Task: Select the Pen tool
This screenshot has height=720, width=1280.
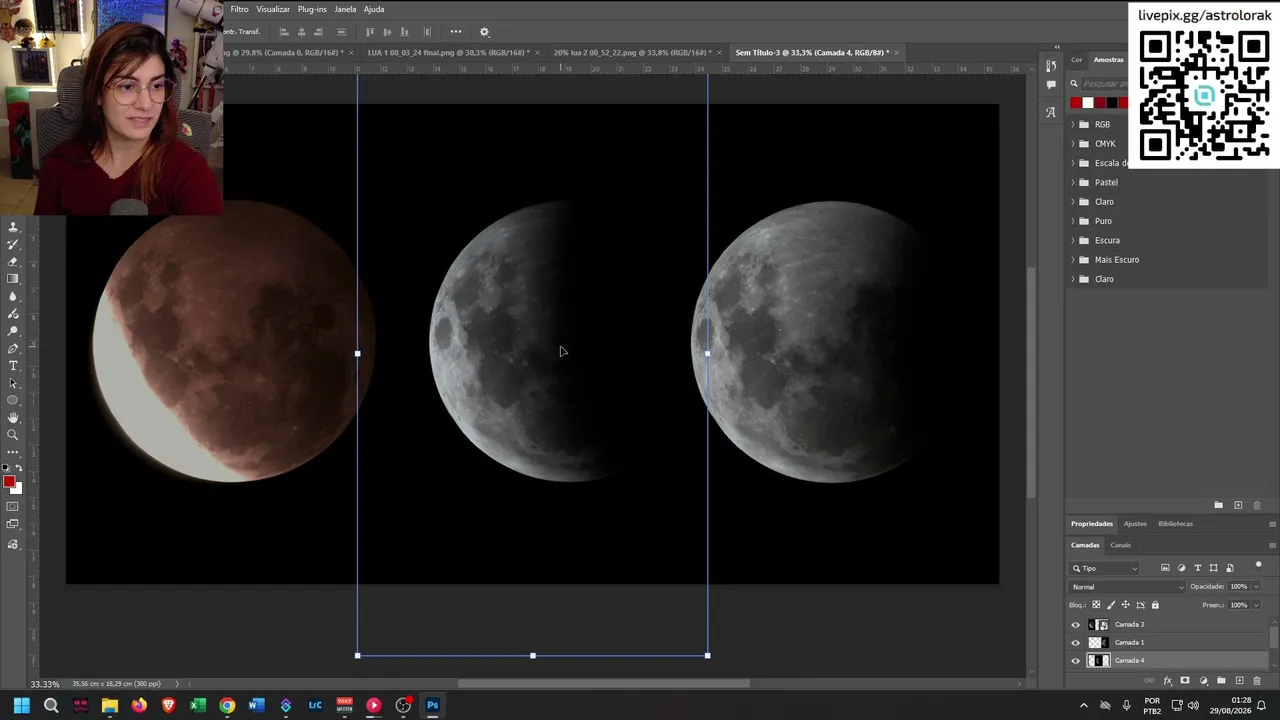Action: coord(13,349)
